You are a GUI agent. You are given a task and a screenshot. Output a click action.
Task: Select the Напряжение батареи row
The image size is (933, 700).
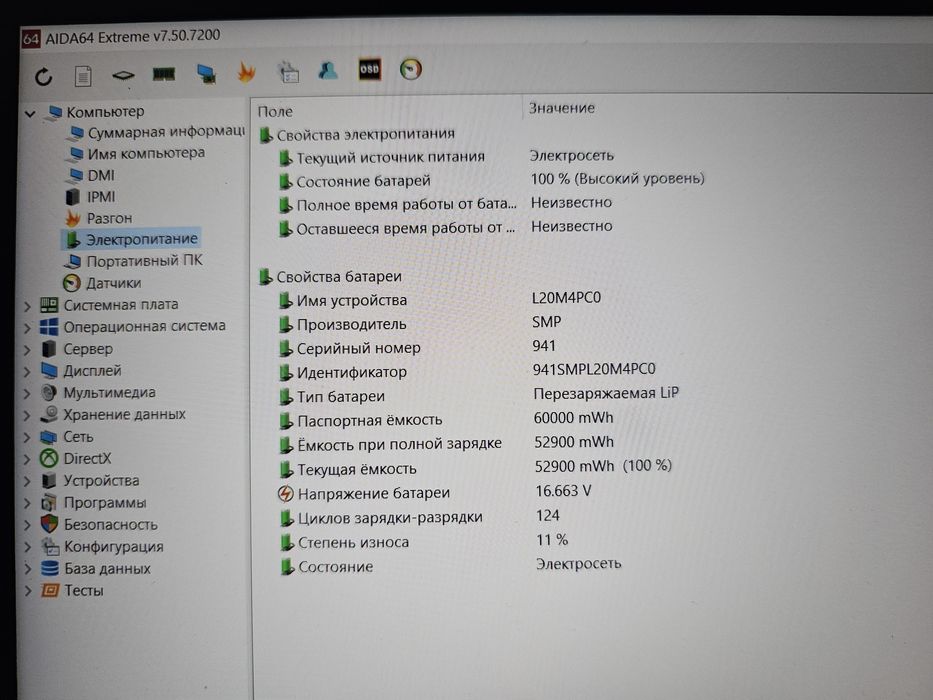click(435, 493)
